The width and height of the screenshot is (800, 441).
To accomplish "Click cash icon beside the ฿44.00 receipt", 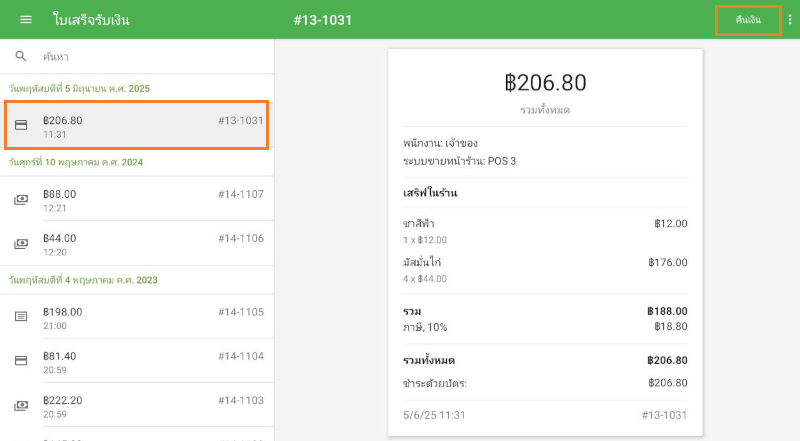I will pyautogui.click(x=21, y=244).
